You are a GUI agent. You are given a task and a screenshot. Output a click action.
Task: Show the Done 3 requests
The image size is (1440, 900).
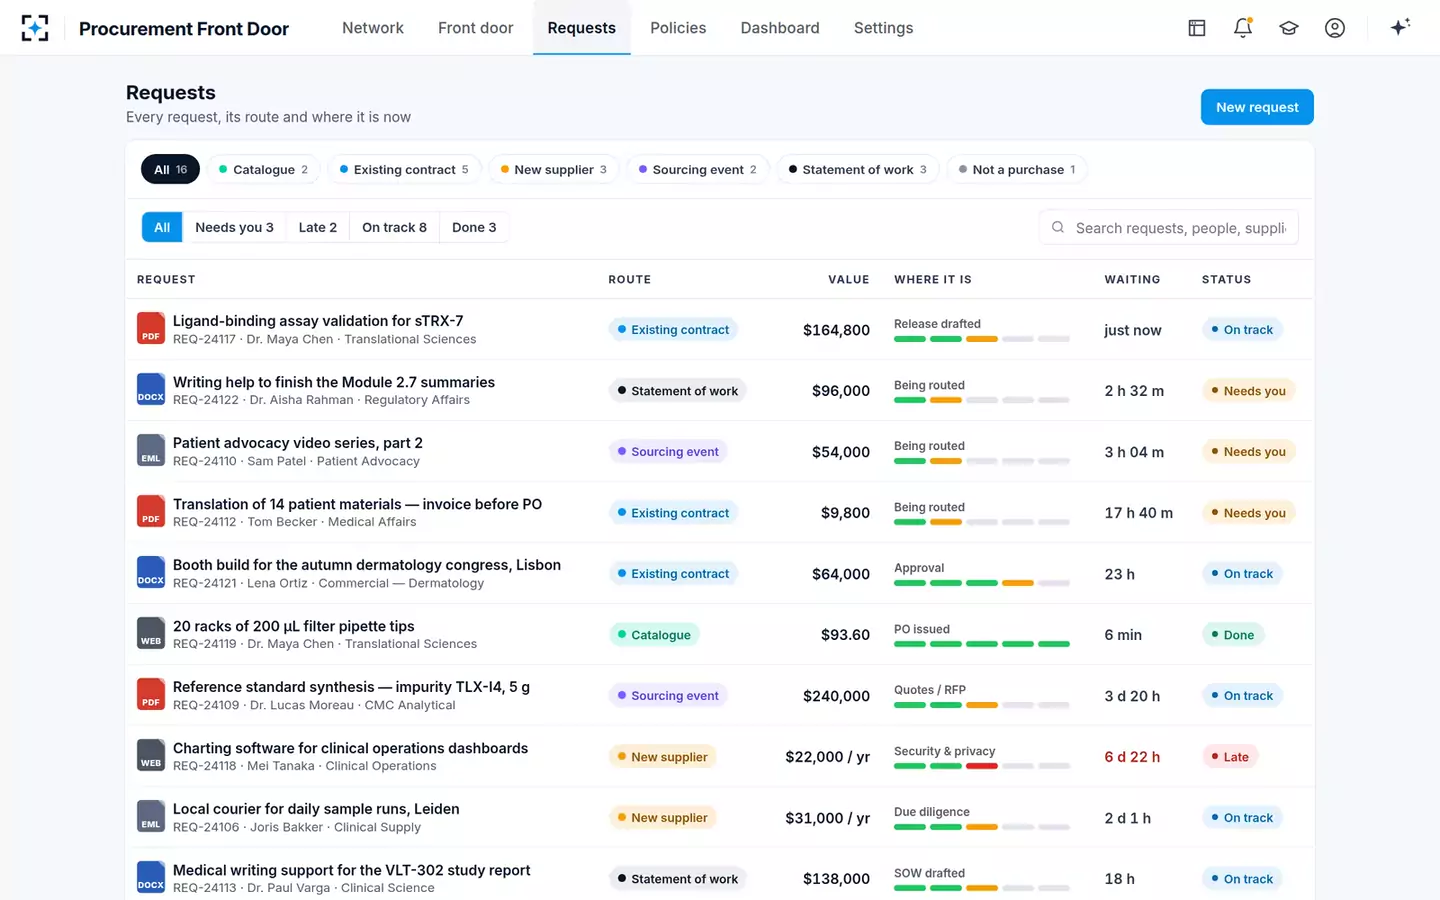click(x=474, y=228)
